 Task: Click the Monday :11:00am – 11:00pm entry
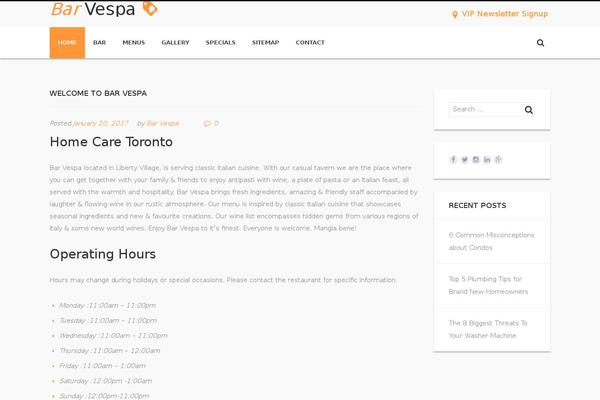108,305
